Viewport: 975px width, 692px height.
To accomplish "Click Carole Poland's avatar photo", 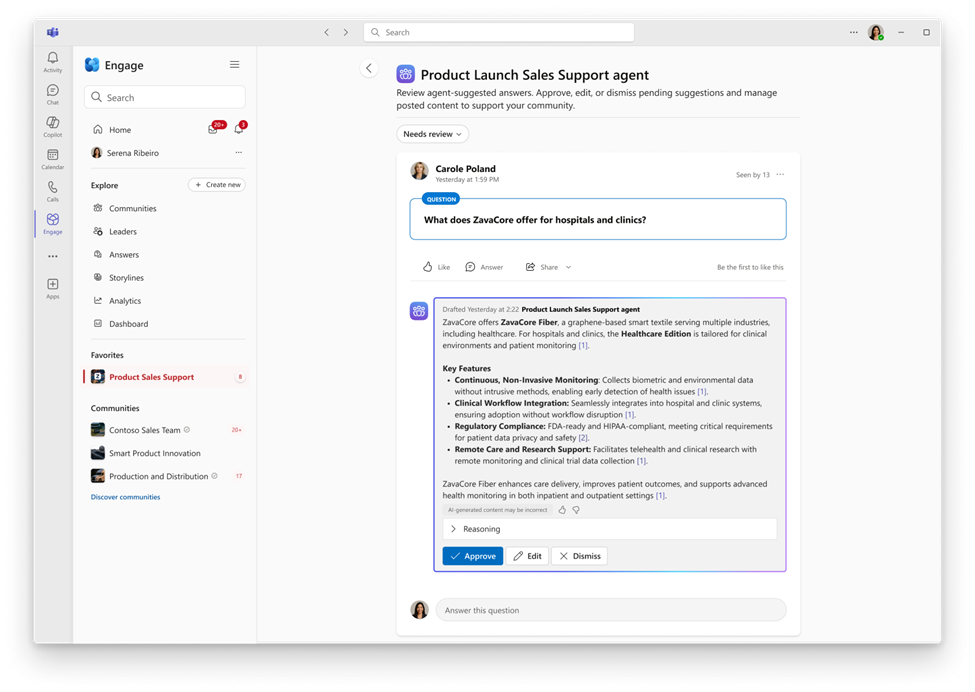I will tap(420, 171).
